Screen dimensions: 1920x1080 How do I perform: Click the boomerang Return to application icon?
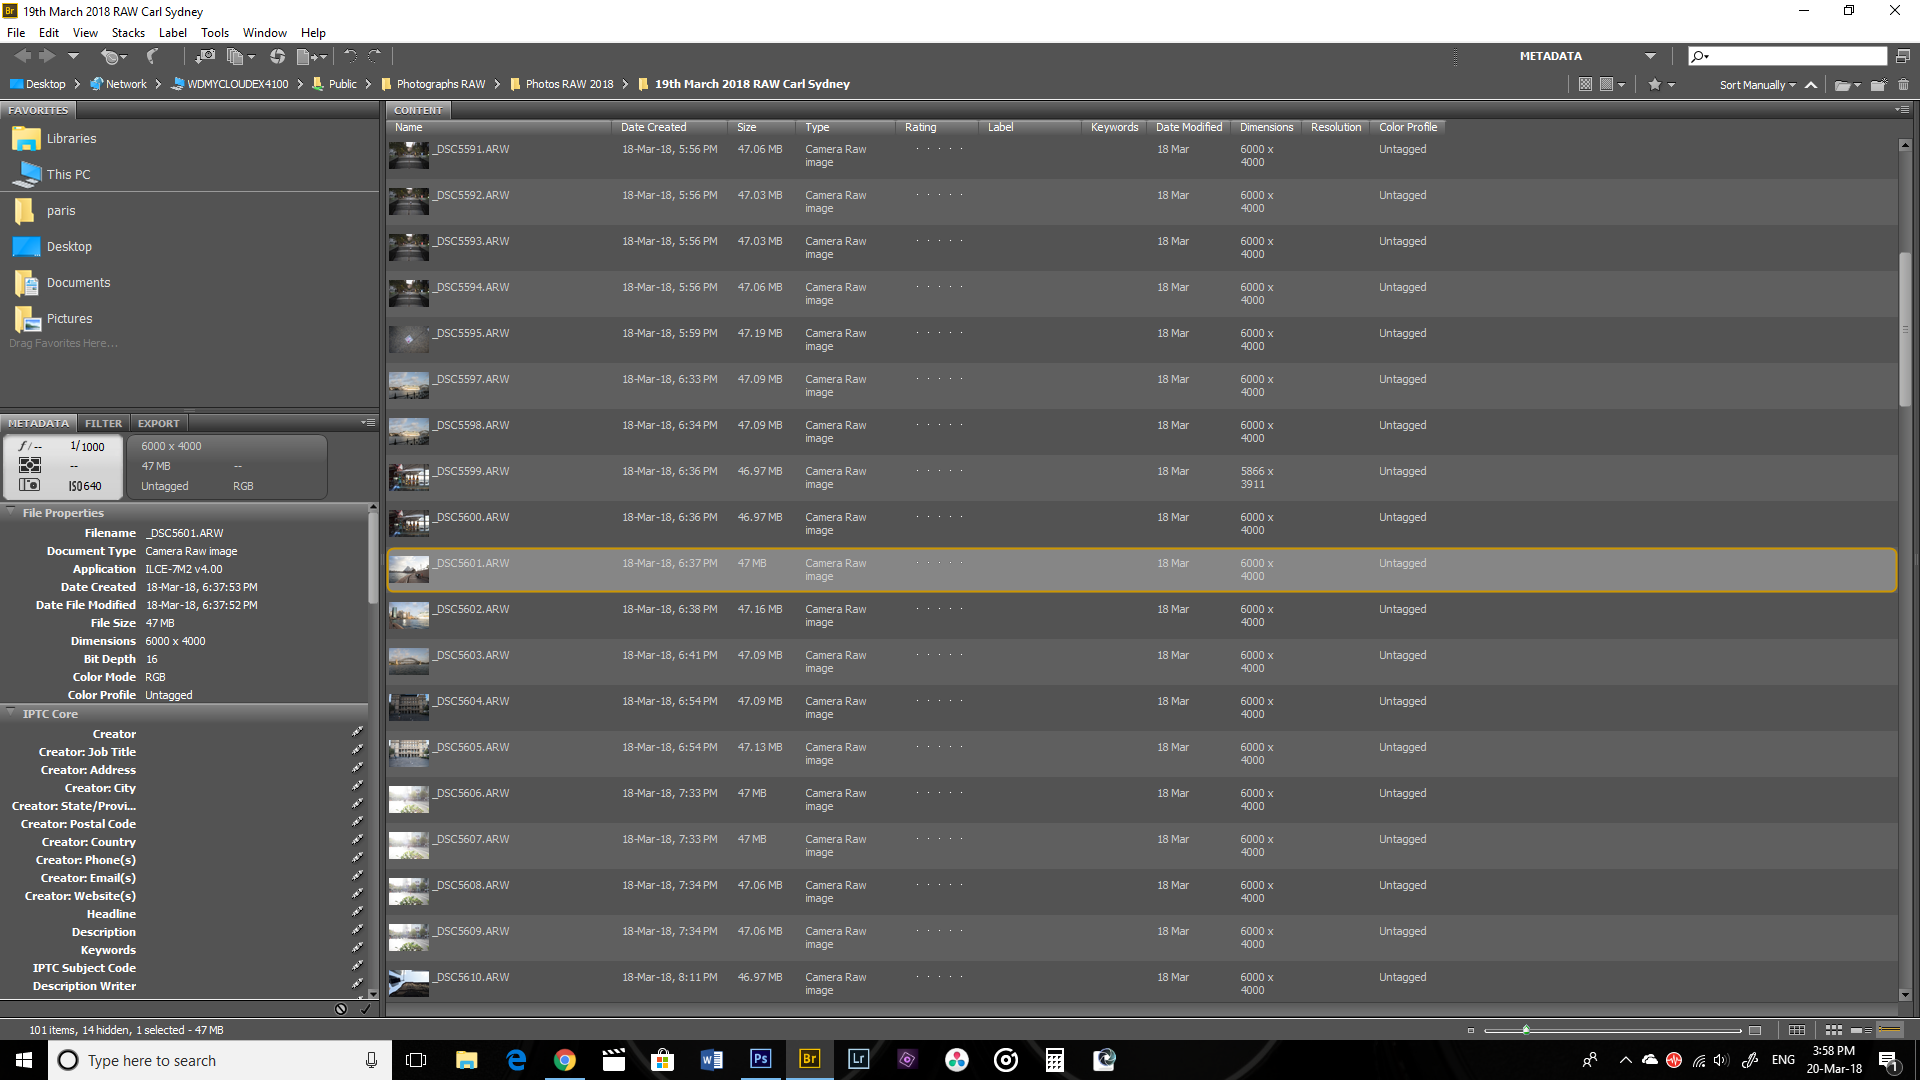(152, 56)
